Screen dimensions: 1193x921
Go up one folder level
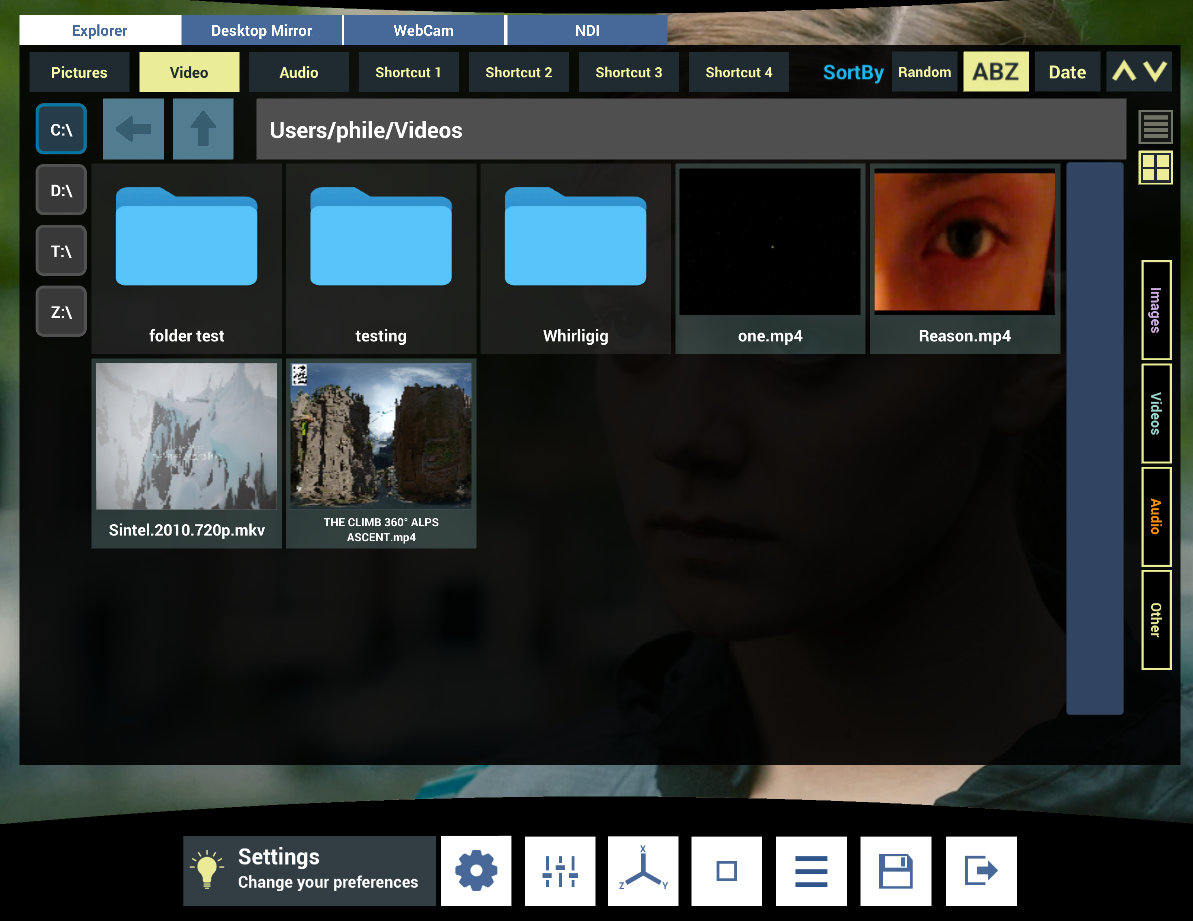(203, 129)
